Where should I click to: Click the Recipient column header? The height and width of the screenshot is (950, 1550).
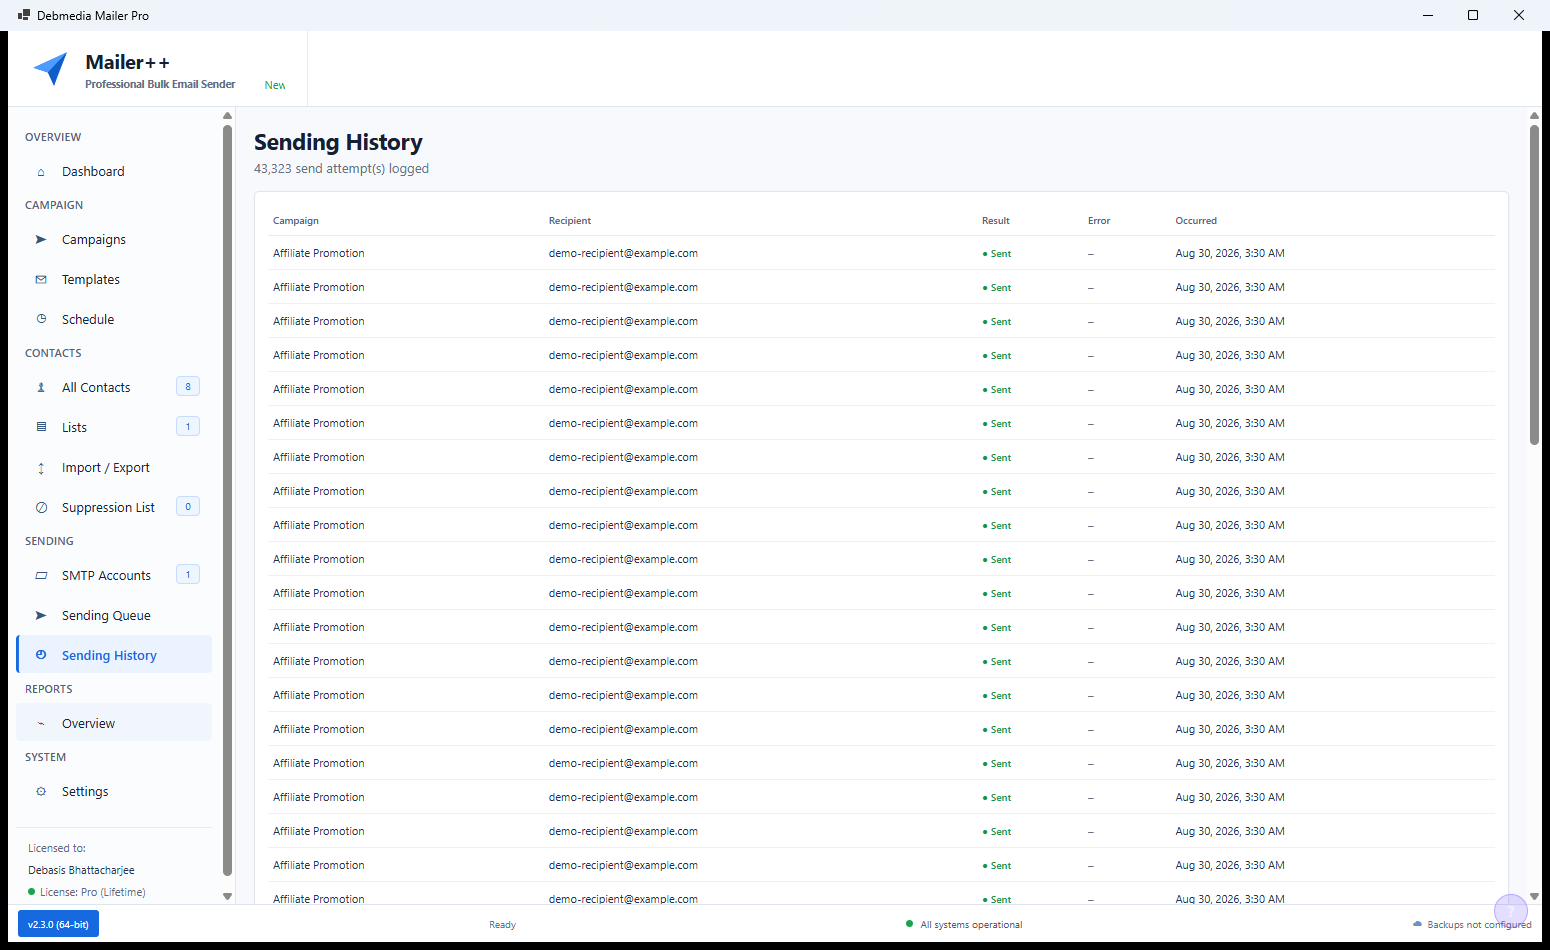point(570,221)
